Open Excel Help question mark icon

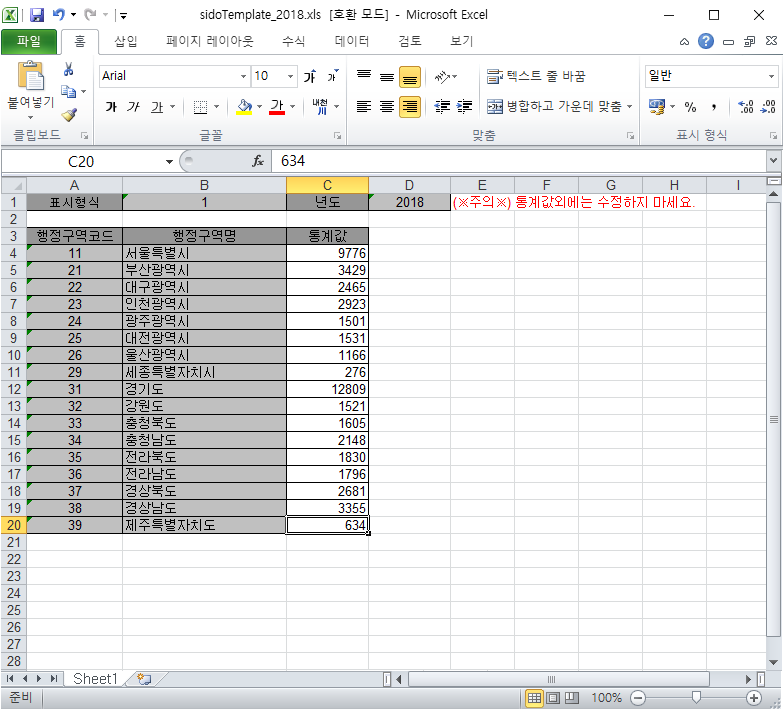click(x=706, y=42)
